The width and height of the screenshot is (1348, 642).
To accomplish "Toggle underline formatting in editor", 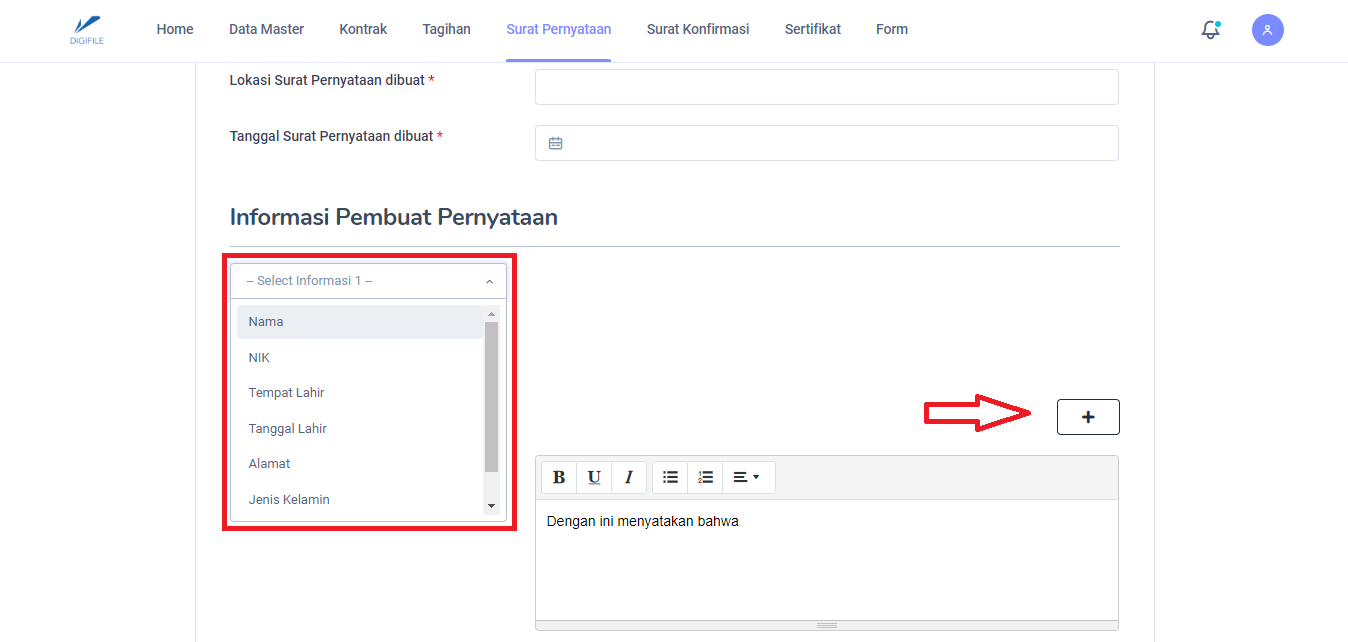I will pyautogui.click(x=594, y=478).
